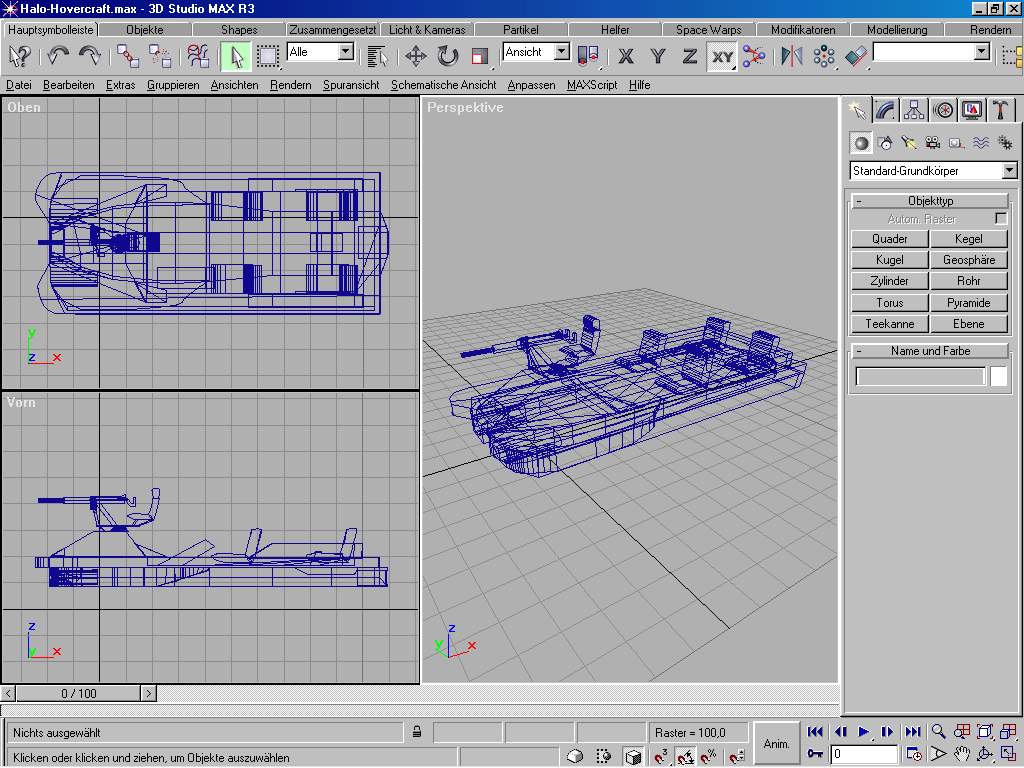Click the Align tool icon
This screenshot has width=1024, height=768.
click(856, 56)
